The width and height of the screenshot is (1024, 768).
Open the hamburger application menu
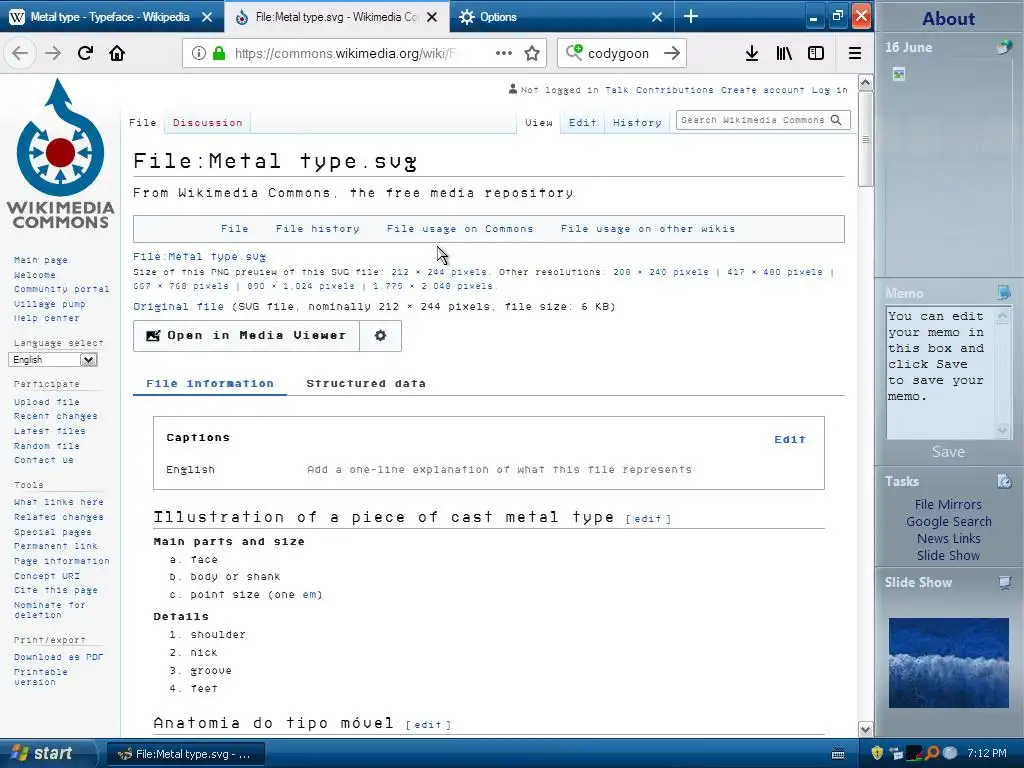(x=854, y=53)
